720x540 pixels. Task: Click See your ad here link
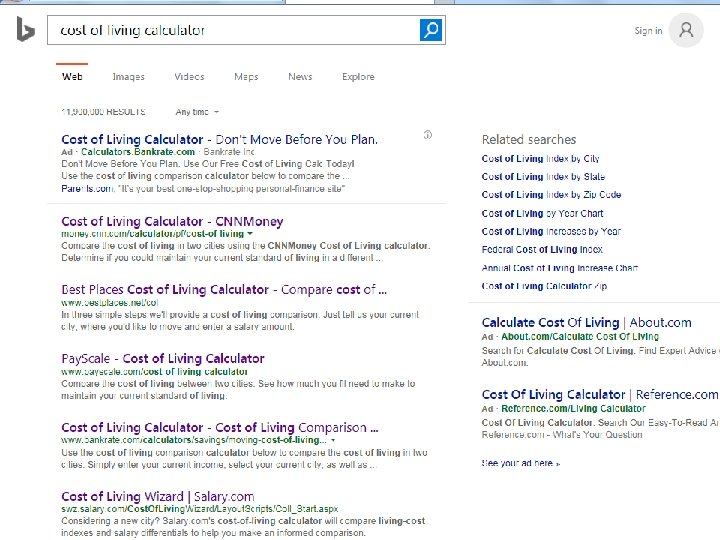coord(521,463)
